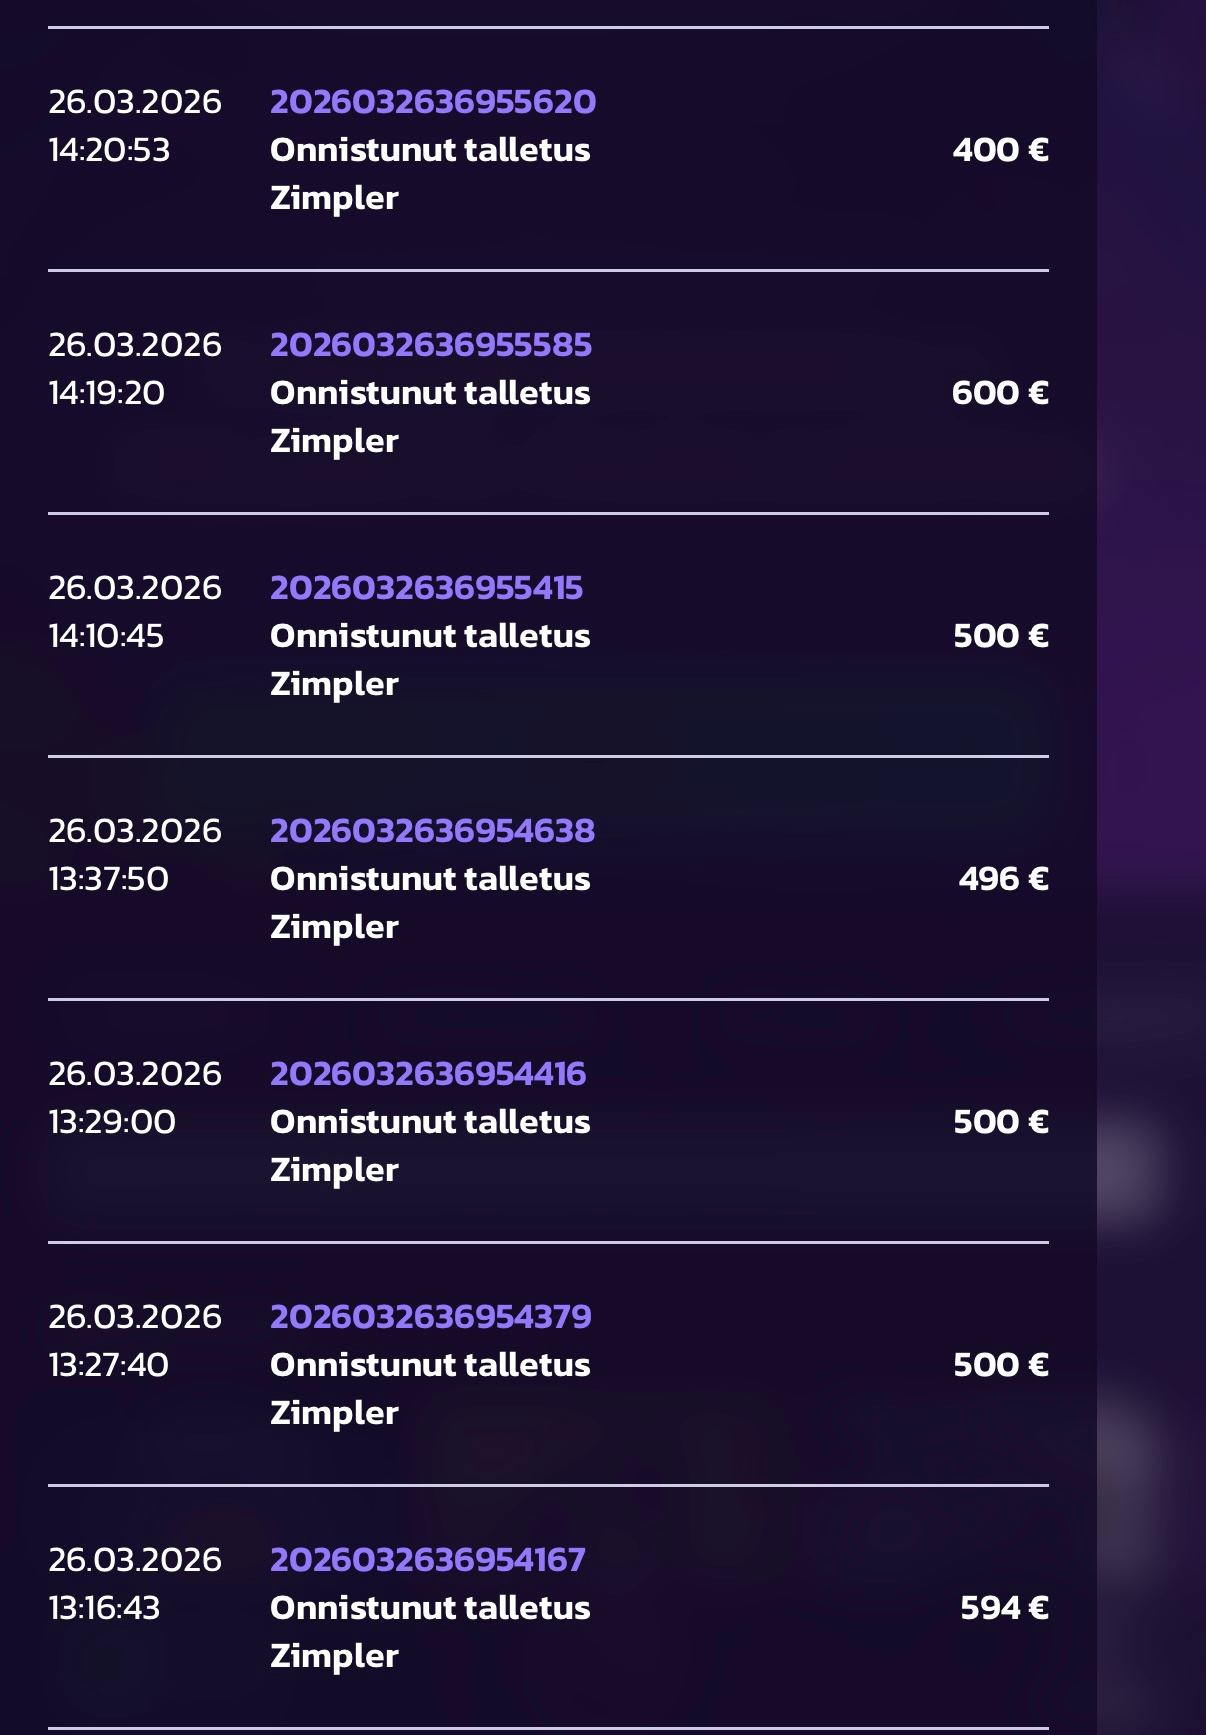The width and height of the screenshot is (1206, 1735).
Task: Click the 14:20:53 timestamp
Action: click(x=109, y=150)
